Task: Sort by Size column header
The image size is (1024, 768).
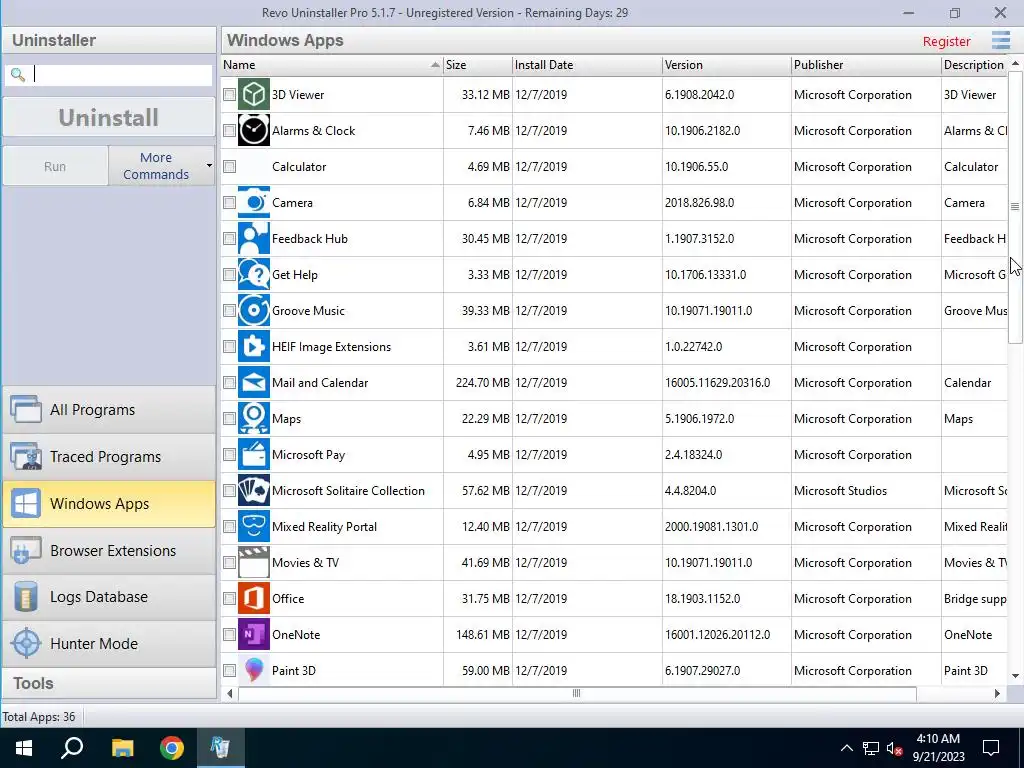Action: 477,65
